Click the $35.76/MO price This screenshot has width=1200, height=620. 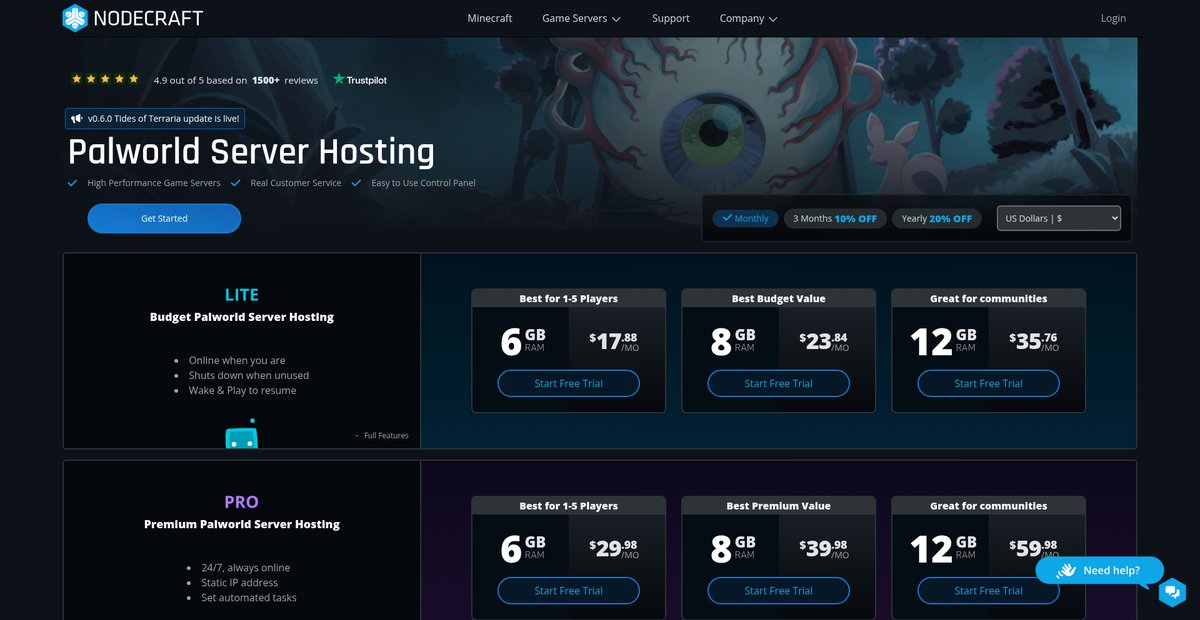[x=1034, y=341]
